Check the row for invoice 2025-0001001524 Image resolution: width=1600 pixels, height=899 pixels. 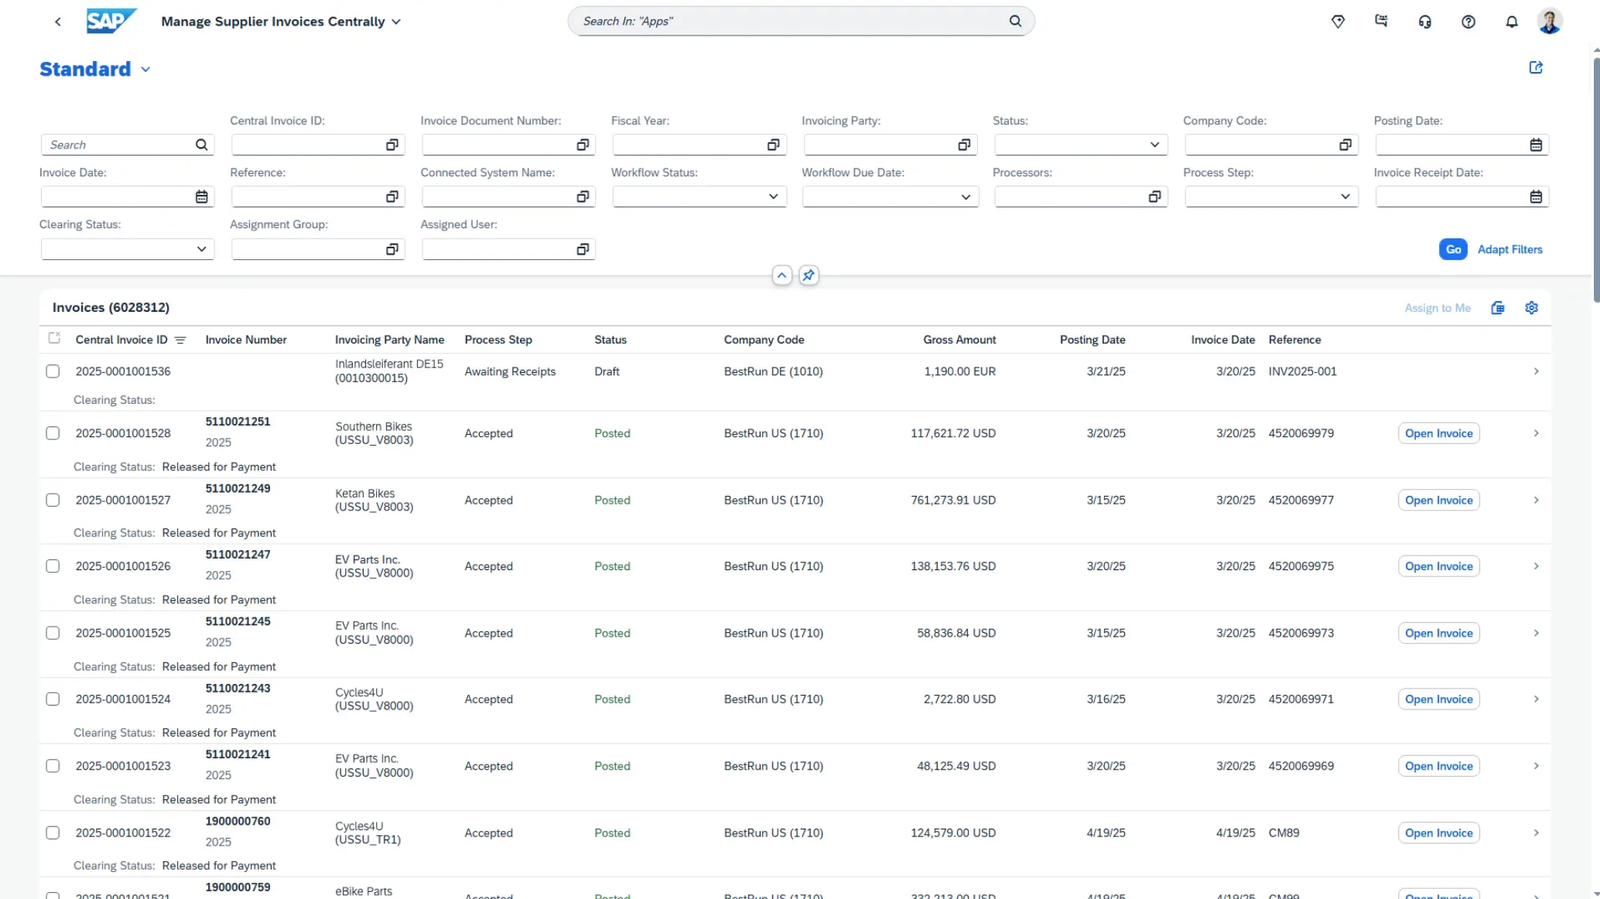click(x=53, y=699)
